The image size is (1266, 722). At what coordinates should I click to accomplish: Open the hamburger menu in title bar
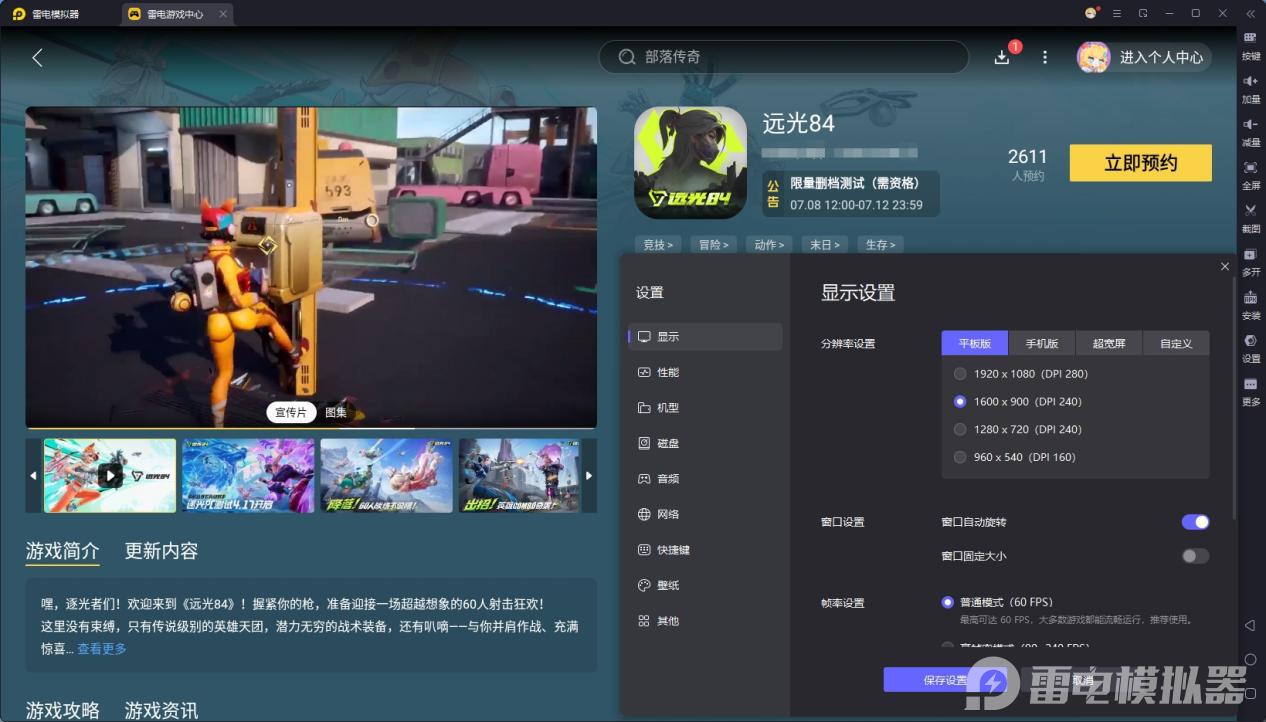point(1117,13)
